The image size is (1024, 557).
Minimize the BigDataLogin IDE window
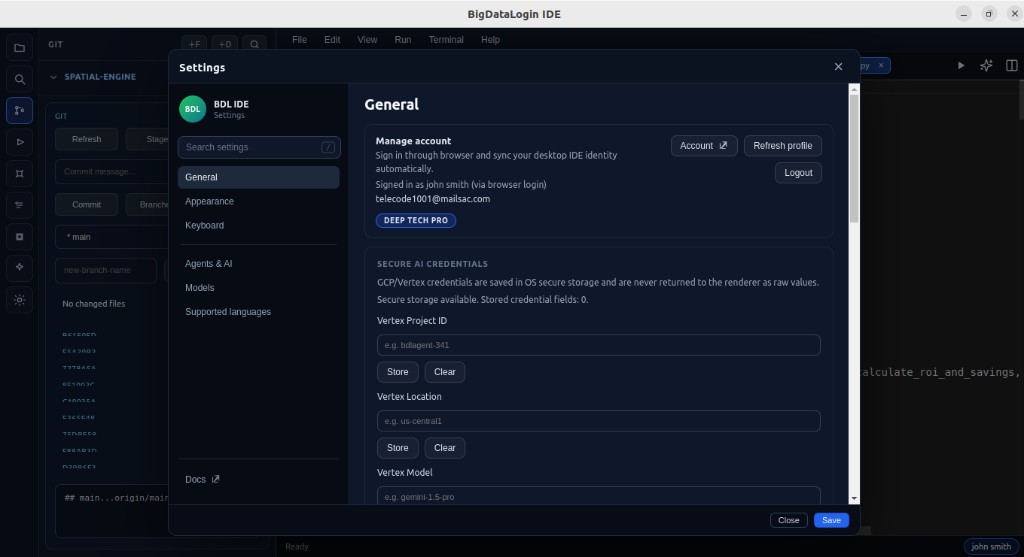click(964, 14)
